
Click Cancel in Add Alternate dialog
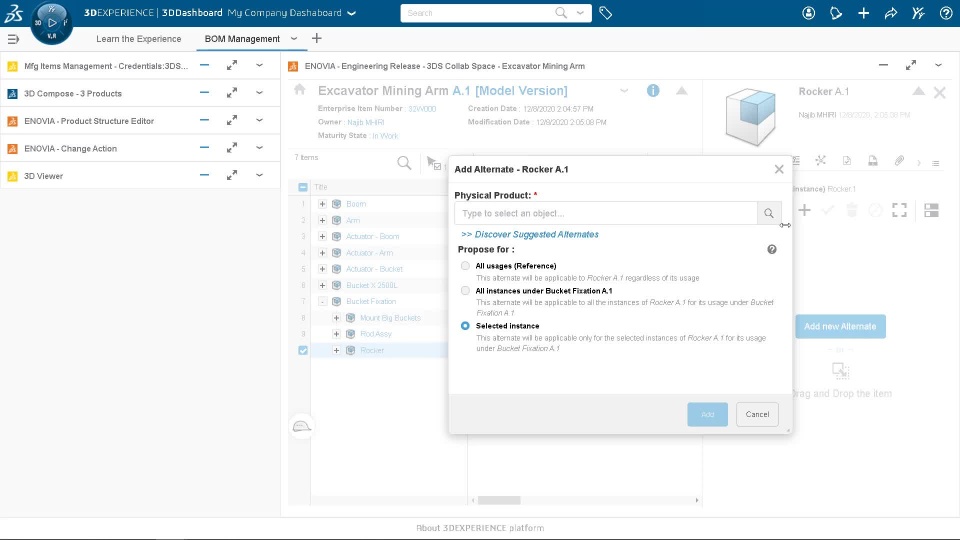[x=757, y=414]
